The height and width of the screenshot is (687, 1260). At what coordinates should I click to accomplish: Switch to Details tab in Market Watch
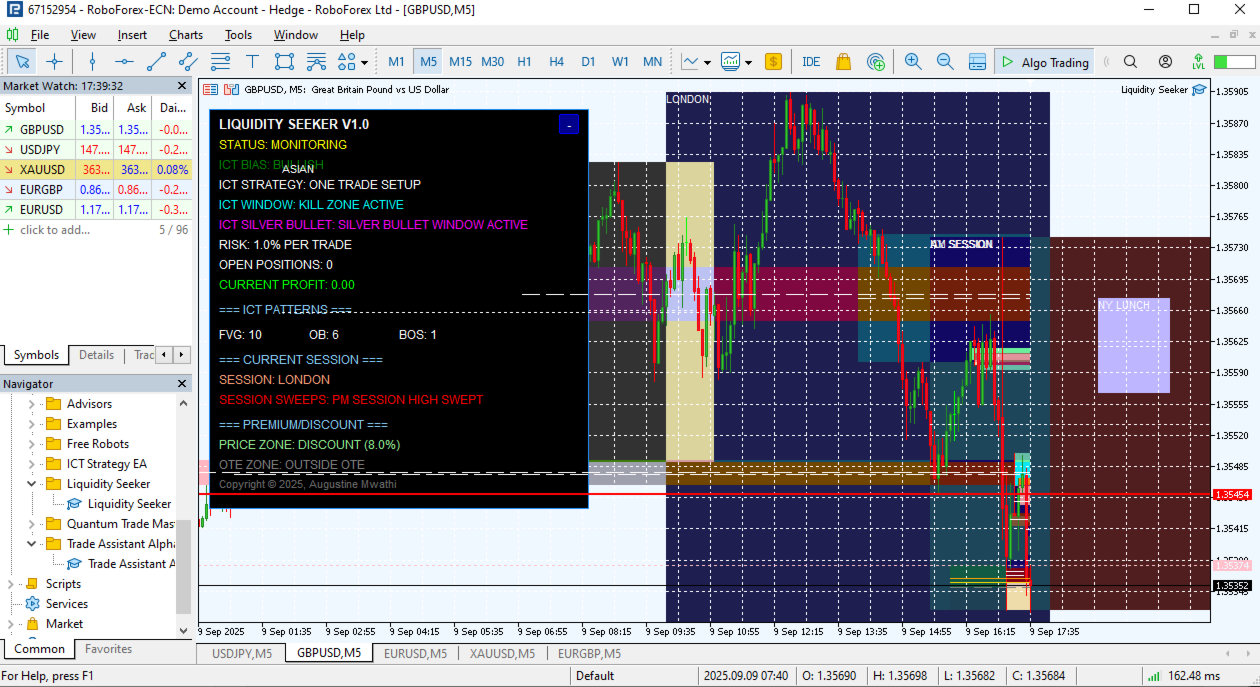point(96,355)
